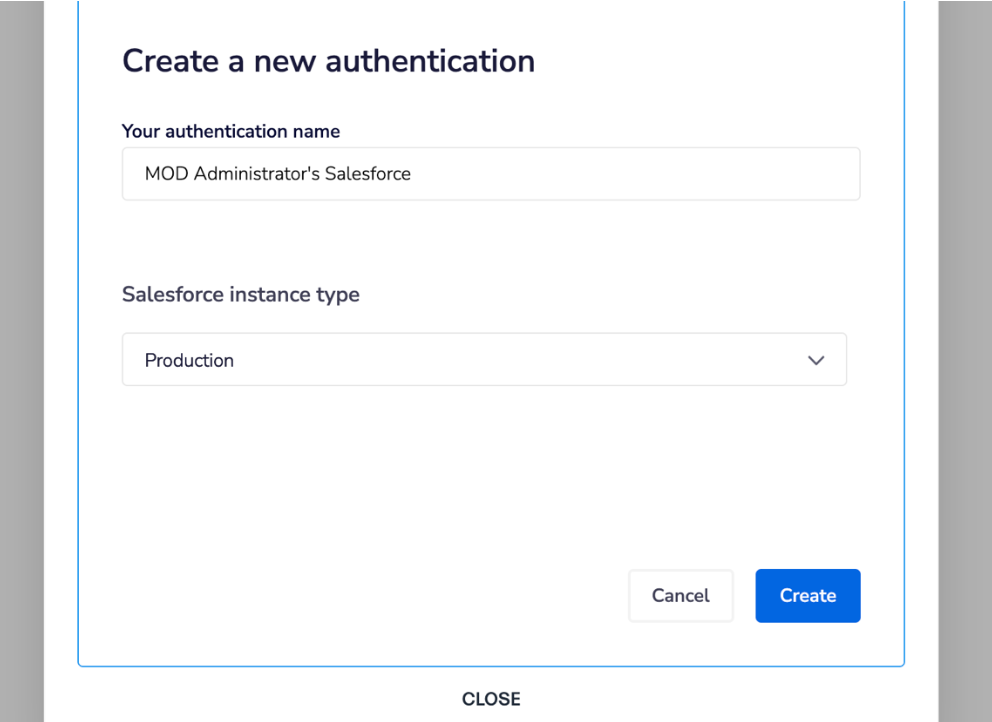The width and height of the screenshot is (992, 722).
Task: Click the down chevron in instance type dropdown
Action: pos(816,360)
